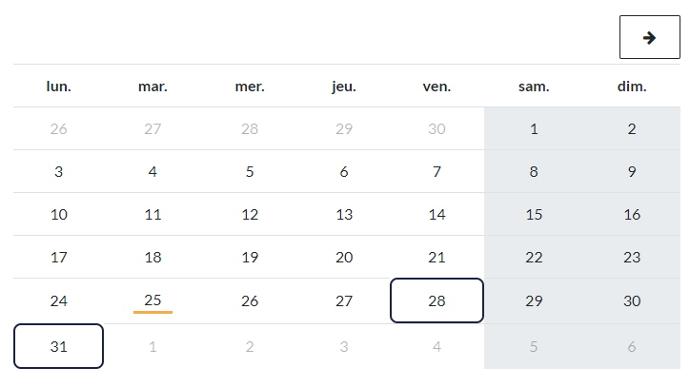Select Tuesday the 18th
Screen dimensions: 690x387
click(153, 257)
